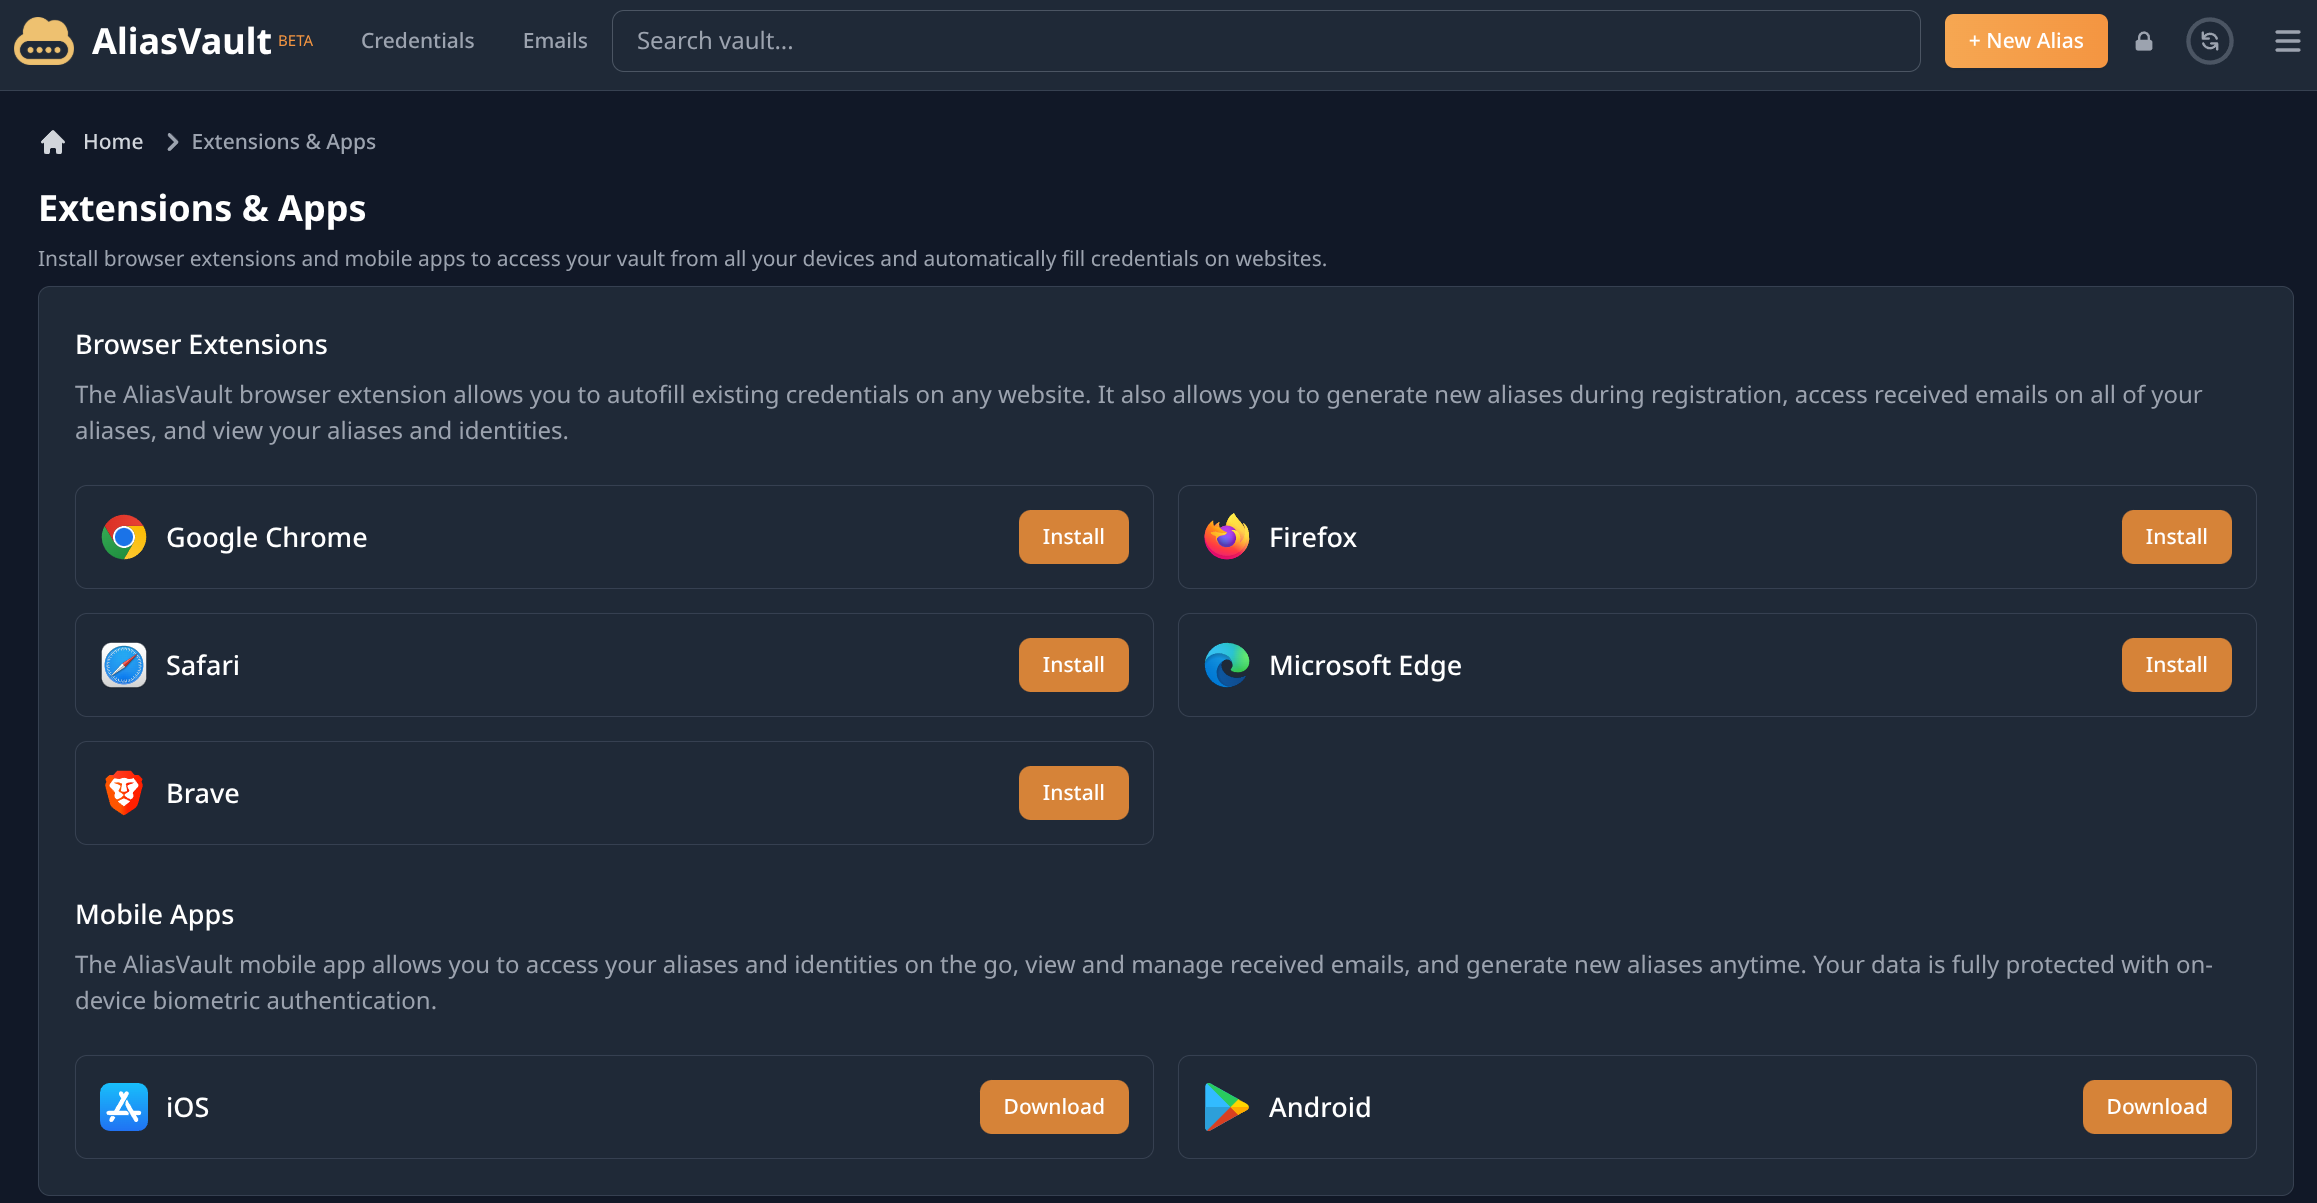Click the Brave lion icon
Viewport: 2317px width, 1203px height.
click(x=124, y=793)
